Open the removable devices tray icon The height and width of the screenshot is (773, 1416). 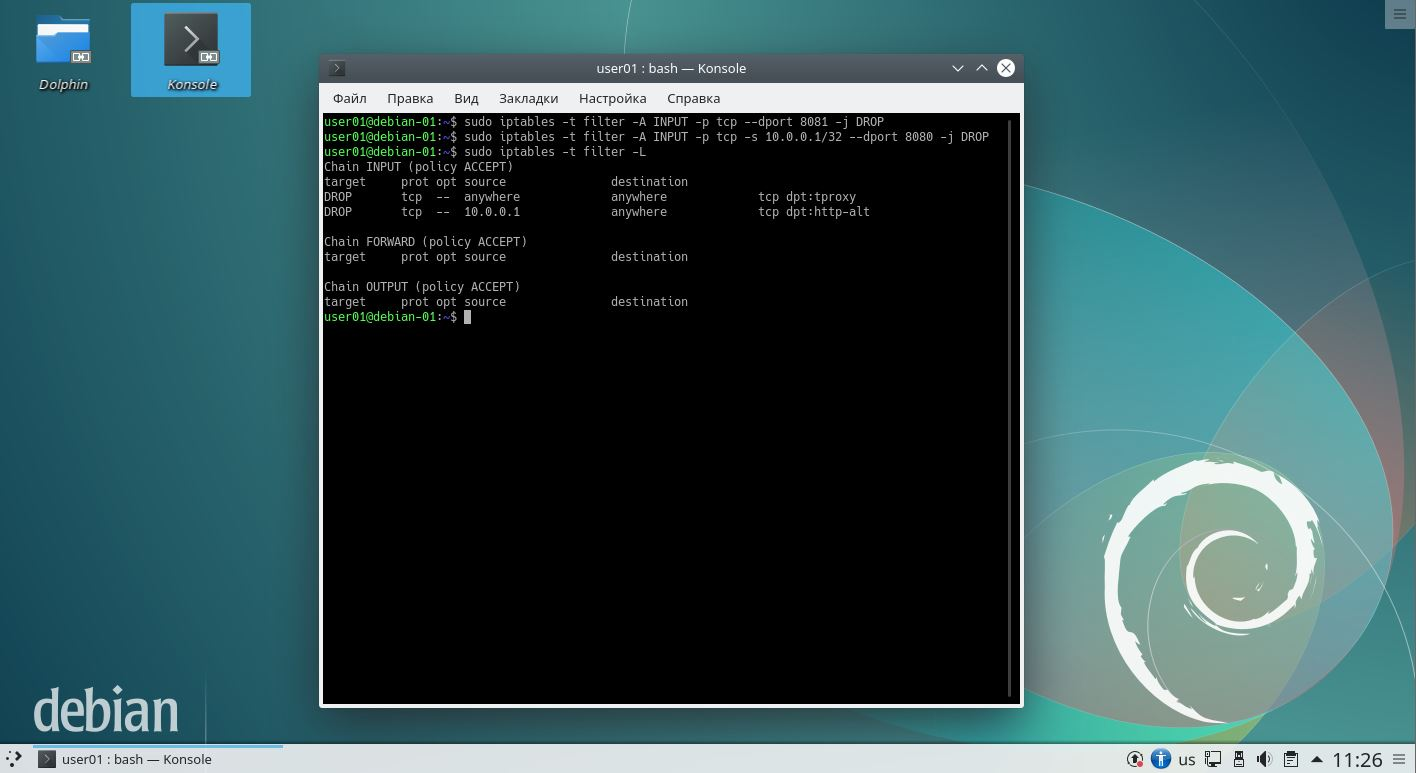point(1238,759)
